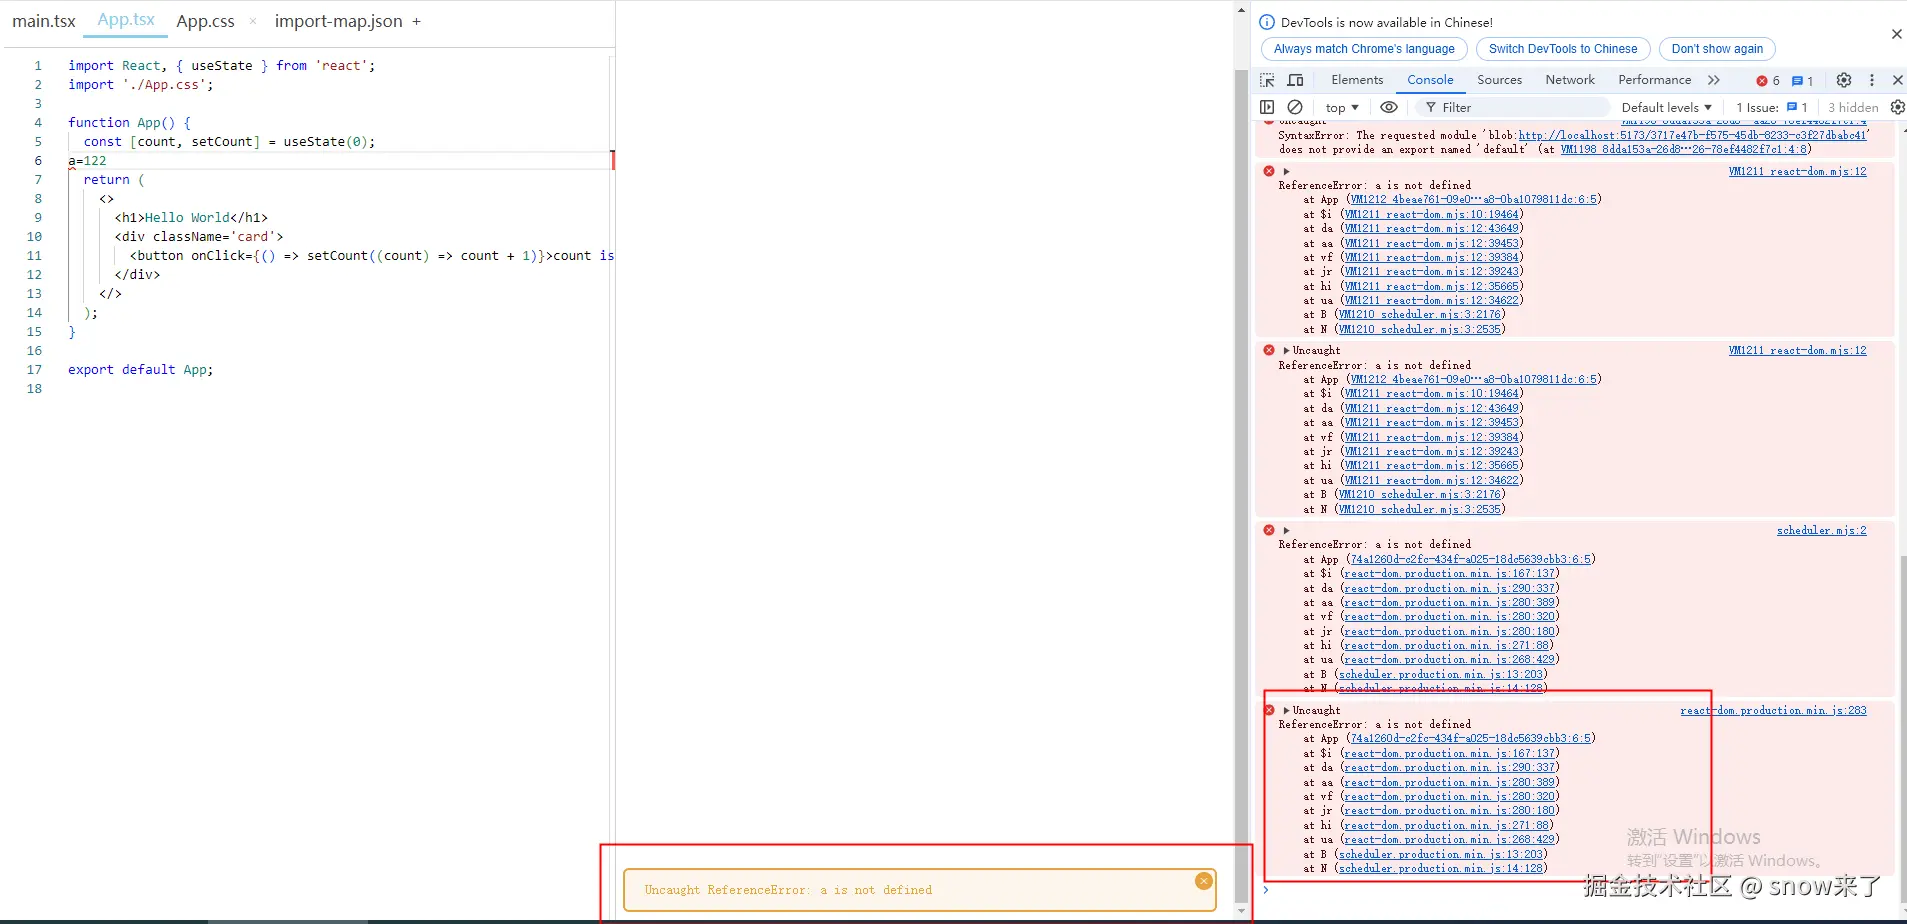Click the info icon beside the DevTools language notice
The image size is (1907, 924).
[1267, 22]
